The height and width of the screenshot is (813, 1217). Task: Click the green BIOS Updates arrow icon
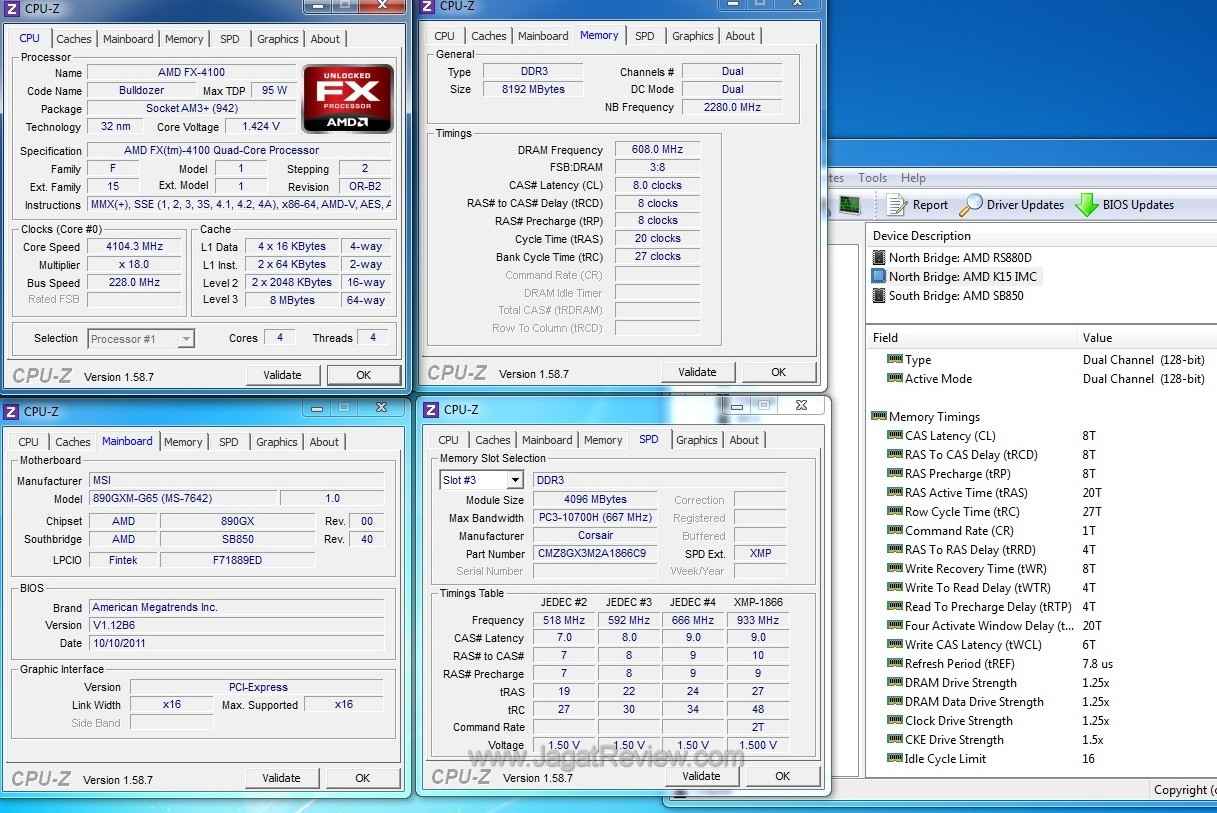1086,205
